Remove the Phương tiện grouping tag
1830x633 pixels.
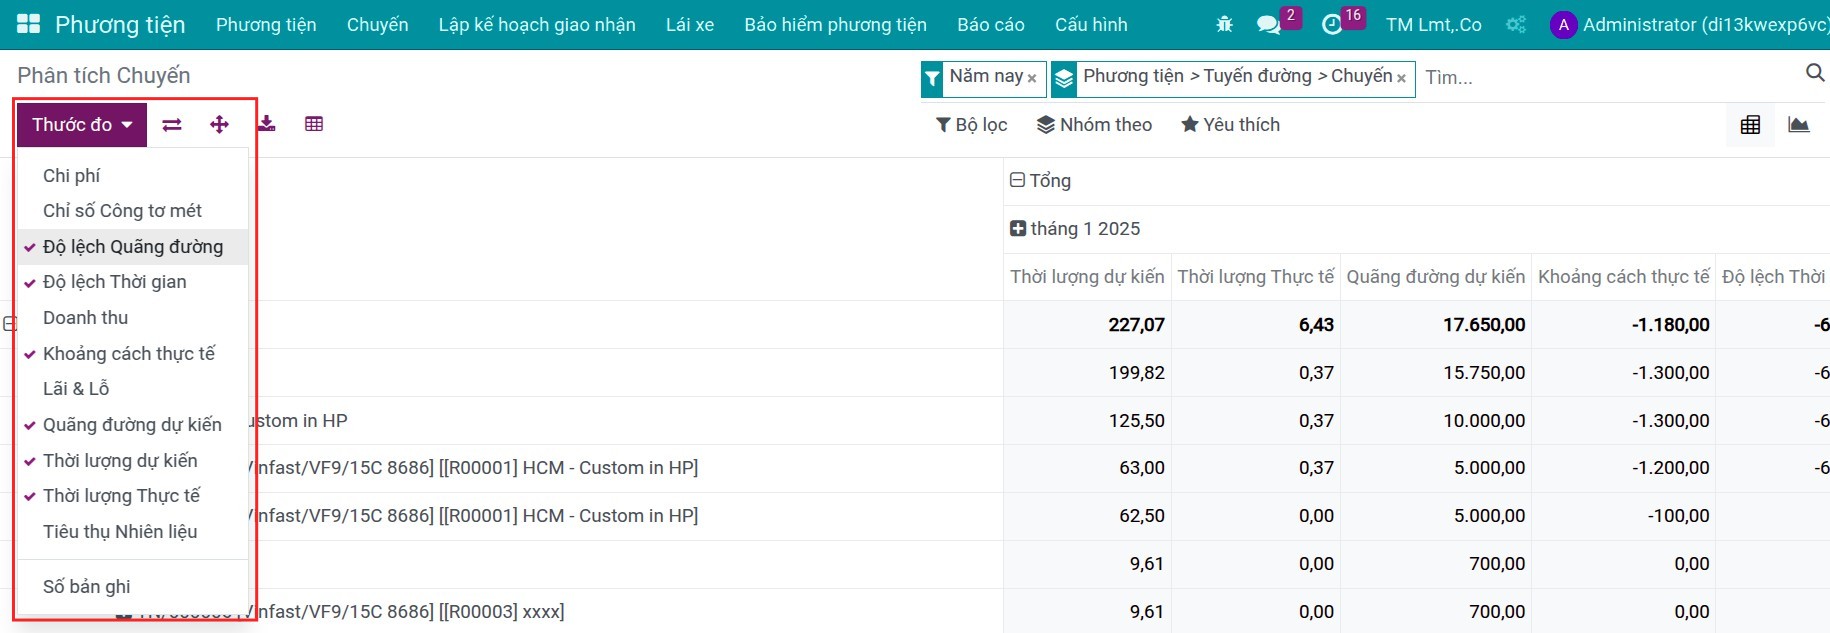pos(1401,78)
